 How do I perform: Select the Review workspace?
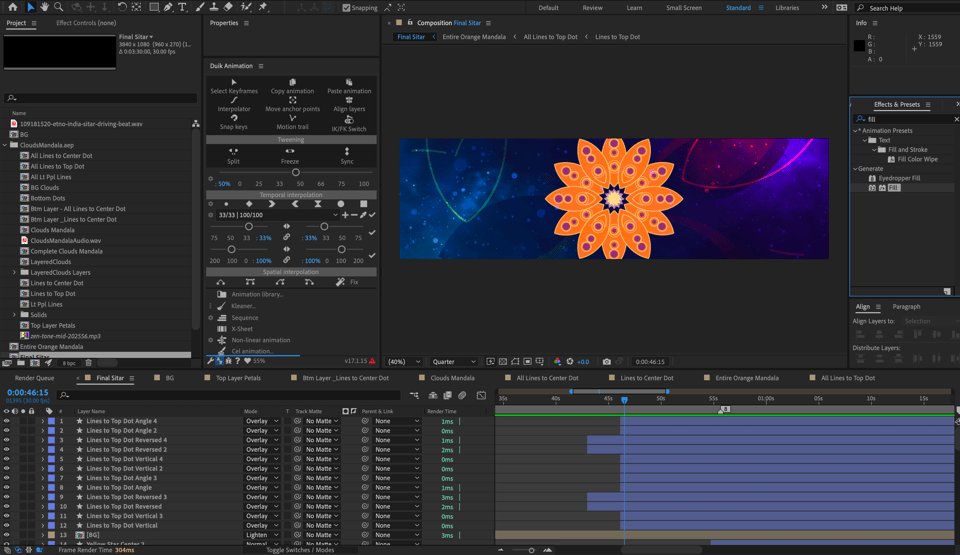[x=592, y=8]
